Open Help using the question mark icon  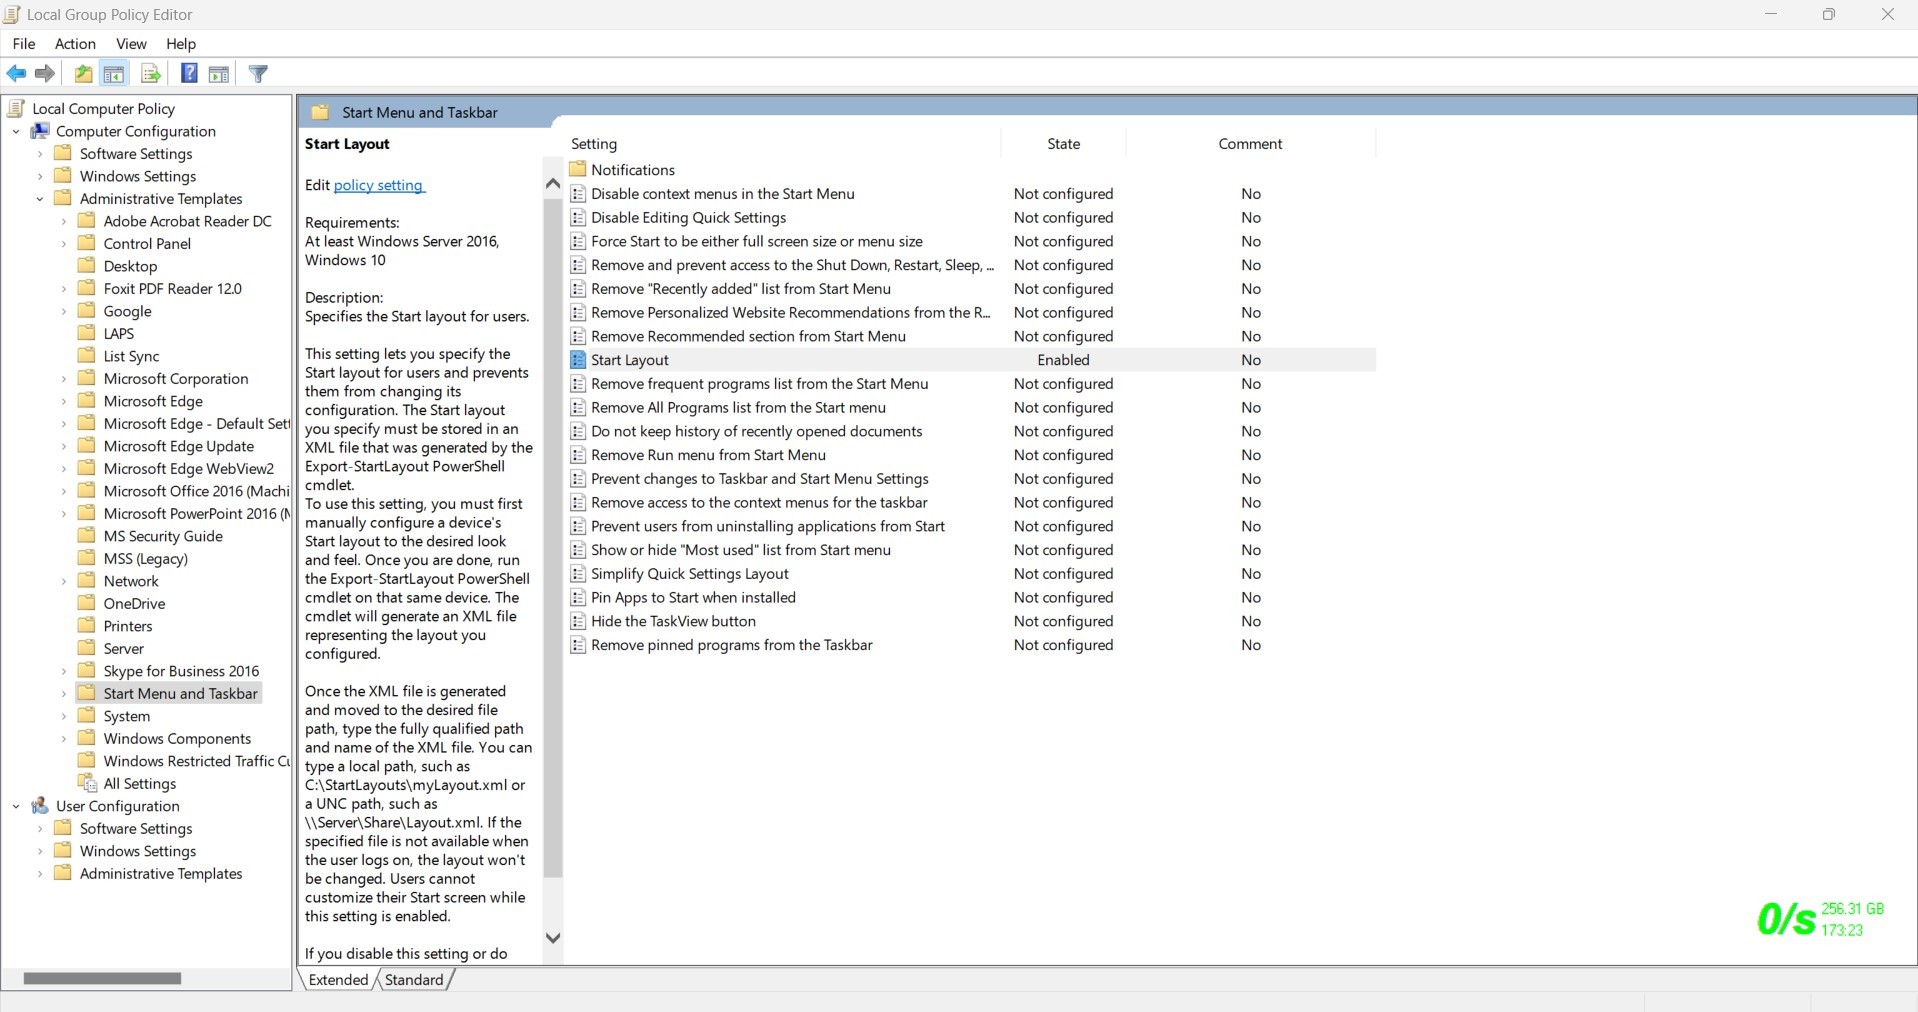188,73
